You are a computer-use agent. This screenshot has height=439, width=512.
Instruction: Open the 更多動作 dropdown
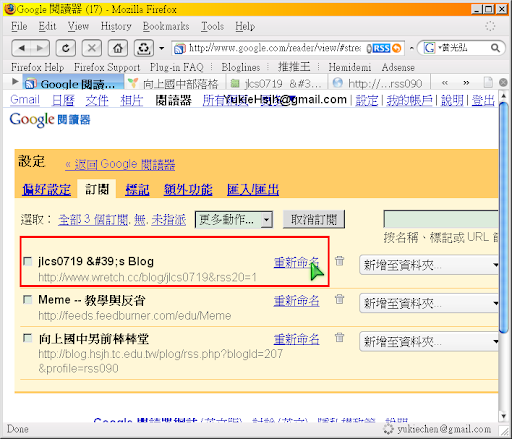[x=234, y=220]
